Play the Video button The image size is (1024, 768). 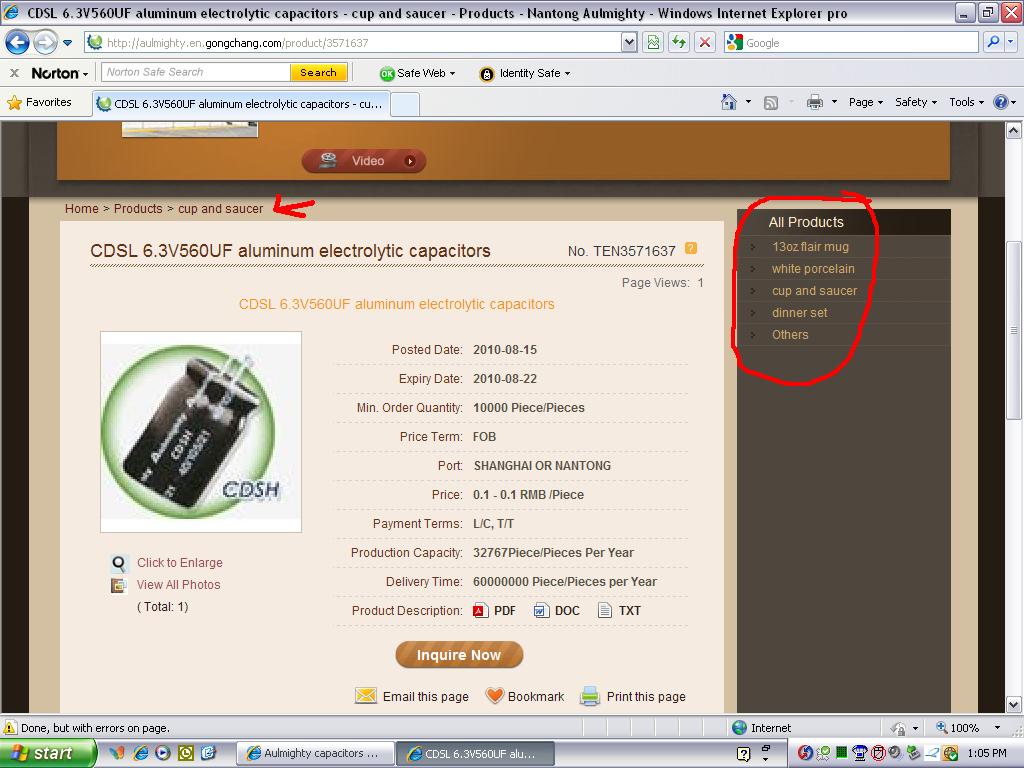pos(364,161)
